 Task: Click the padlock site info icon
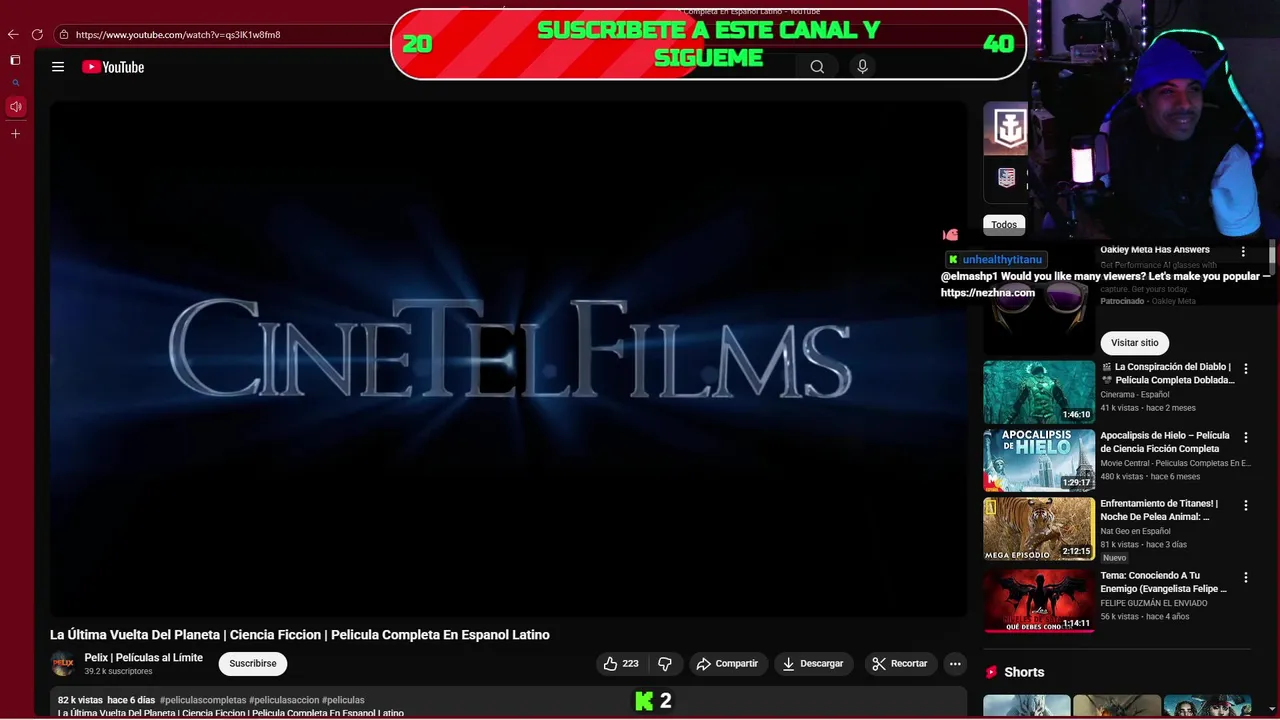(x=64, y=35)
